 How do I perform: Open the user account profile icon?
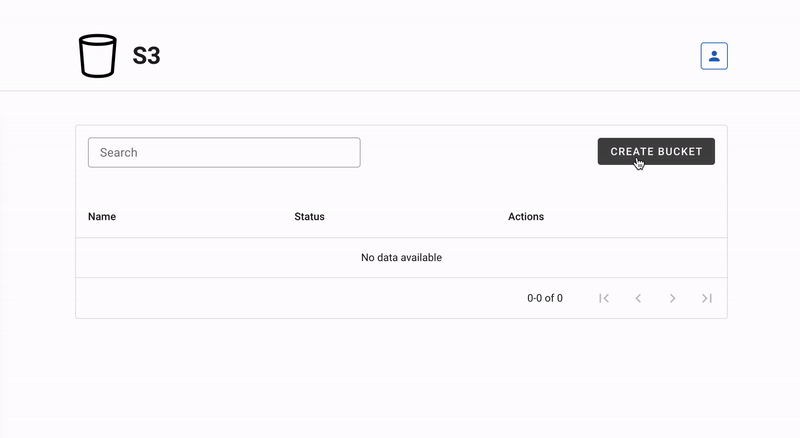click(x=714, y=56)
